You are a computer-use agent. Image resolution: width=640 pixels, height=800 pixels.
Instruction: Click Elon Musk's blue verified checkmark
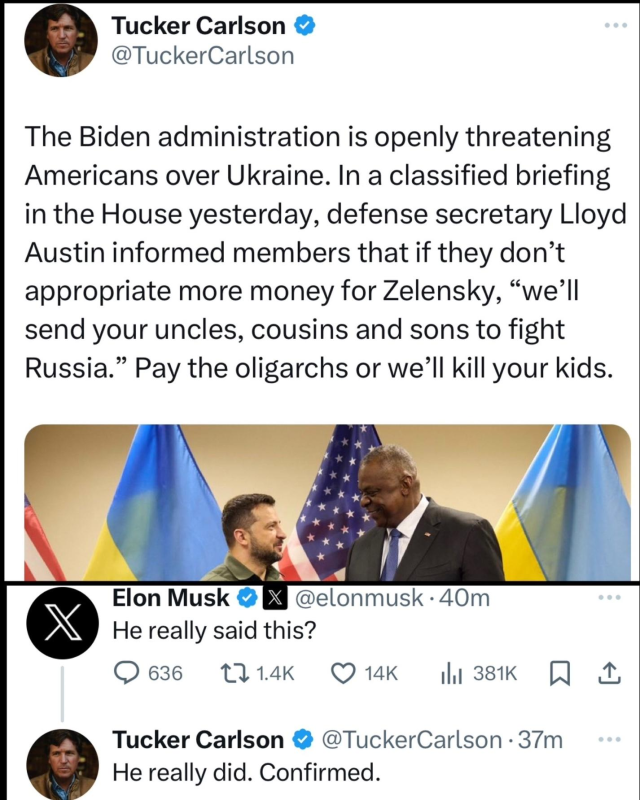tap(245, 599)
